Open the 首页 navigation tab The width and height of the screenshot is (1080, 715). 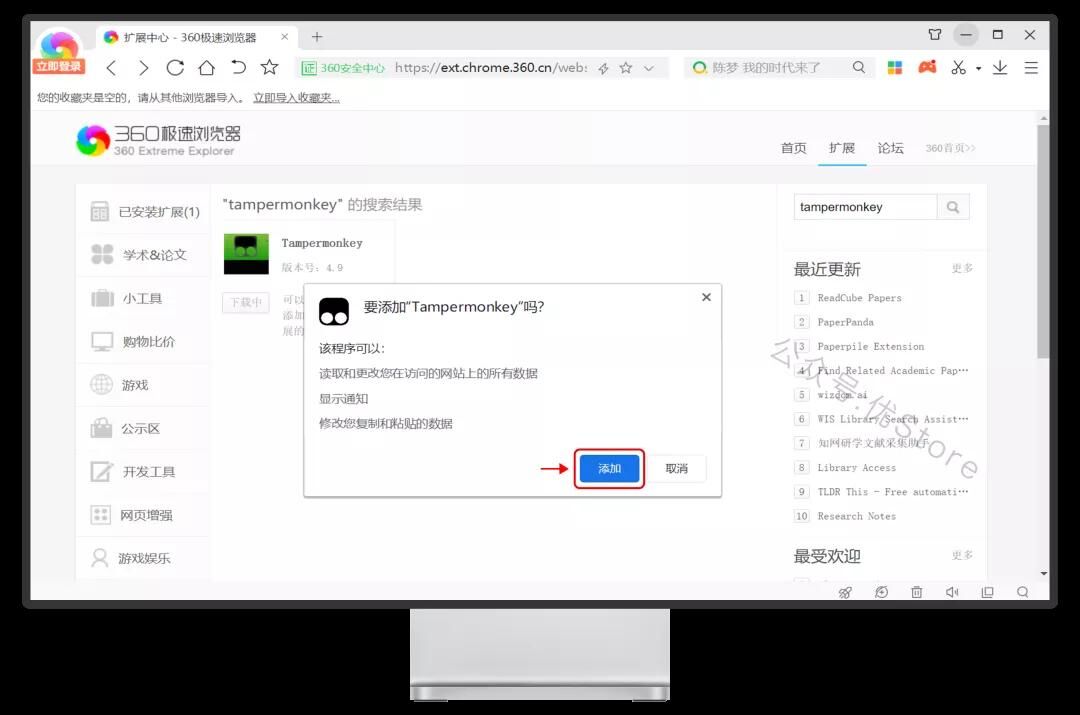click(x=793, y=148)
